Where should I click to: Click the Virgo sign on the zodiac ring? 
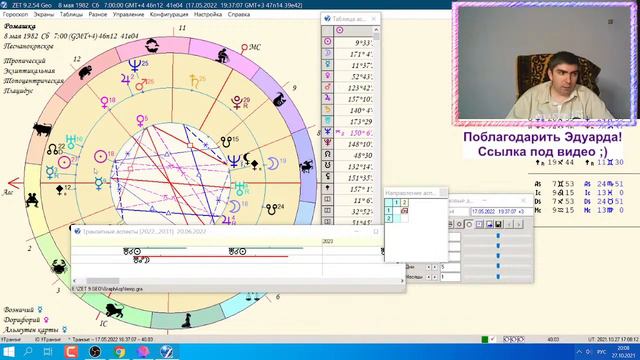click(187, 321)
